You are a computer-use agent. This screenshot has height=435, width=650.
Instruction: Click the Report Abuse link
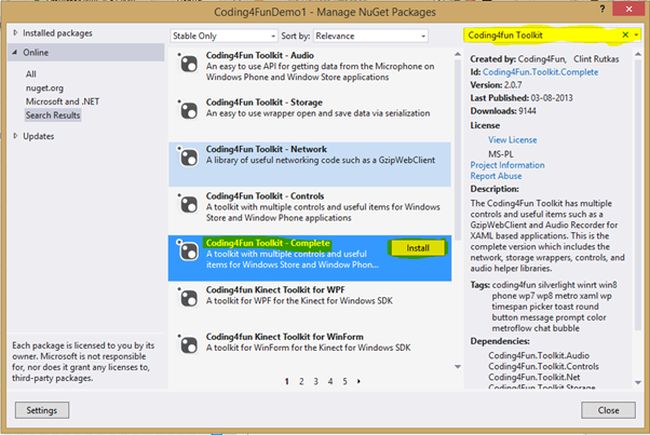tap(496, 176)
